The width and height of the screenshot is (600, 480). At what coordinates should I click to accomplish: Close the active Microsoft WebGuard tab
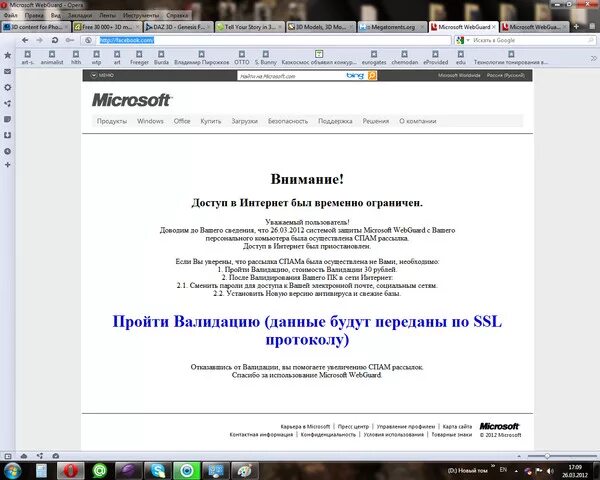494,27
